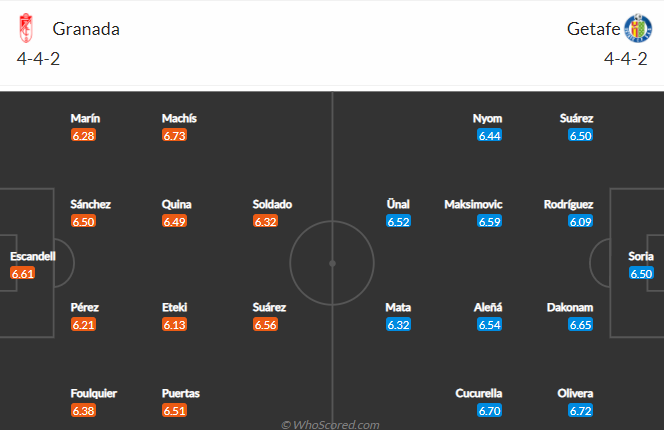Viewport: 664px width, 430px height.
Task: Select Escandell's 6.61 rating badge
Action: point(22,273)
